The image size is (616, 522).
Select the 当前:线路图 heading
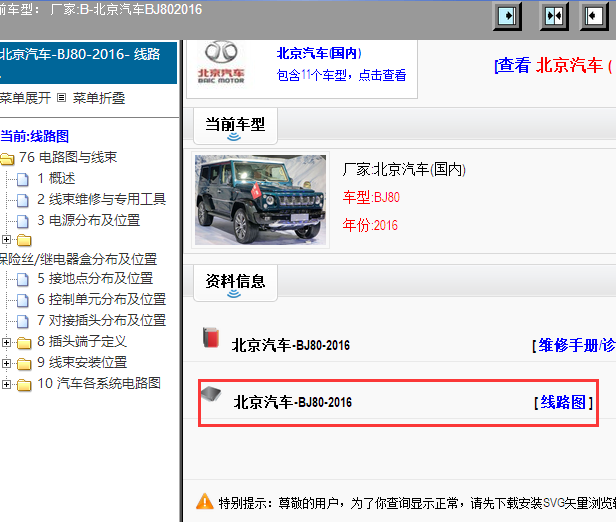(x=35, y=136)
